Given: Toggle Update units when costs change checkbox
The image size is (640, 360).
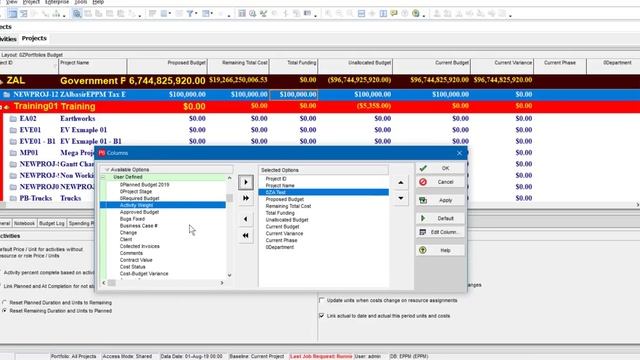Looking at the screenshot, I should (322, 300).
